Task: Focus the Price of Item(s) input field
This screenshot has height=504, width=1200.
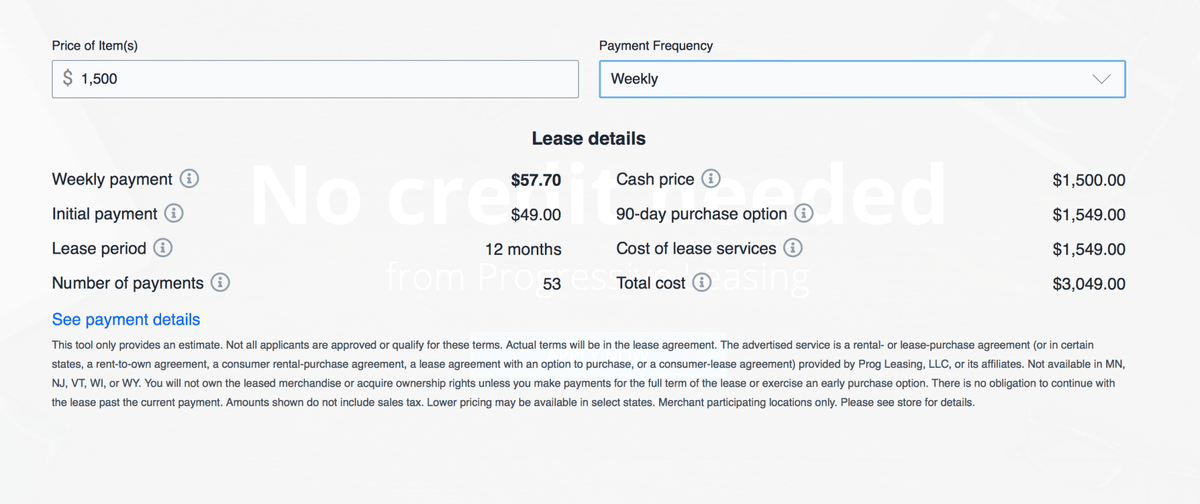Action: [x=315, y=79]
